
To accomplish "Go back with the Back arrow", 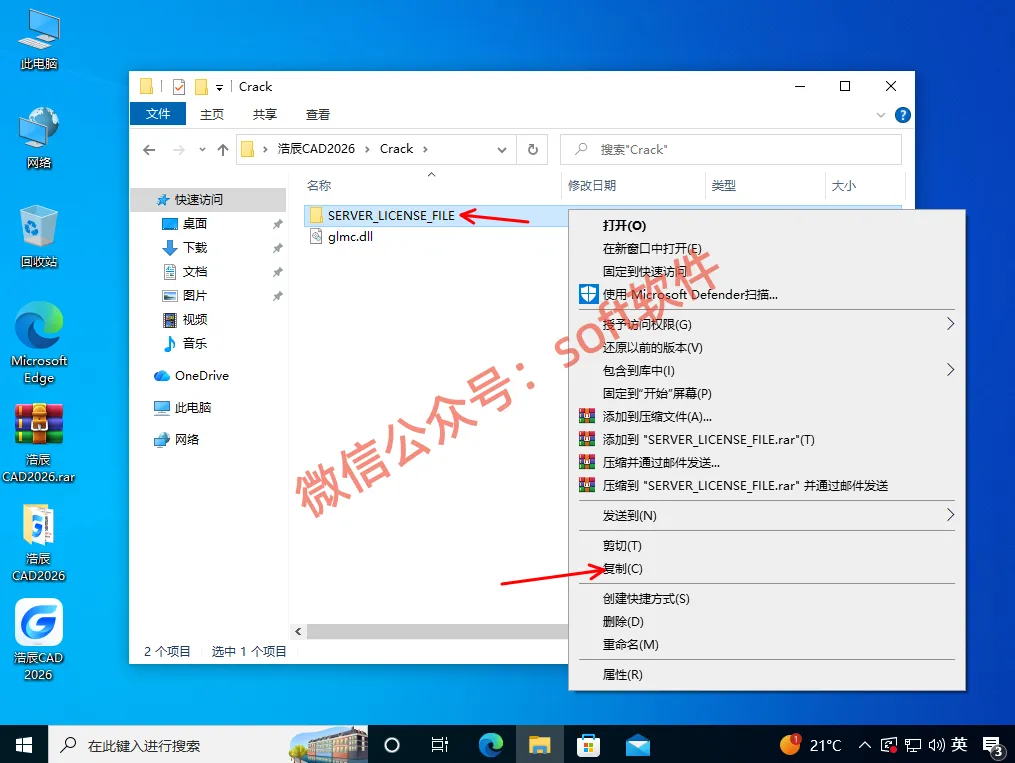I will pyautogui.click(x=150, y=150).
